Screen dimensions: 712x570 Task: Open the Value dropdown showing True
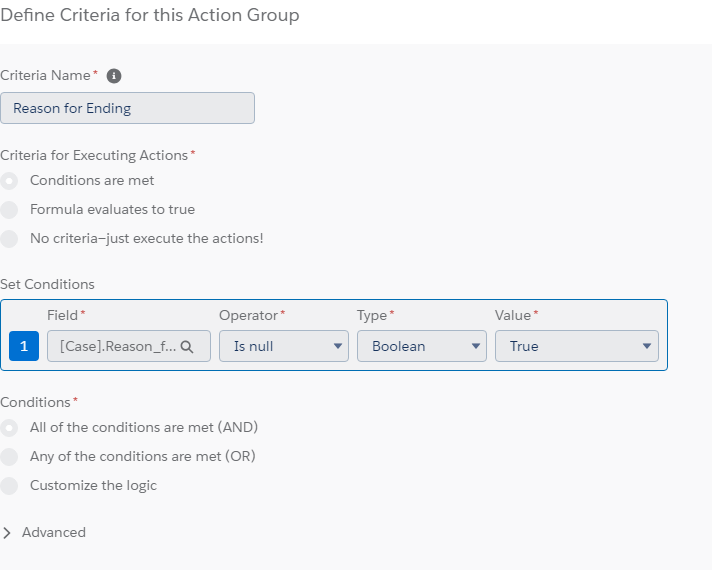(x=576, y=346)
